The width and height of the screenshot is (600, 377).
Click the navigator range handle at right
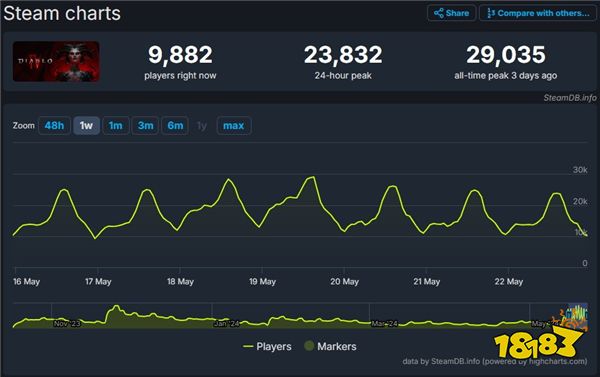pos(587,315)
